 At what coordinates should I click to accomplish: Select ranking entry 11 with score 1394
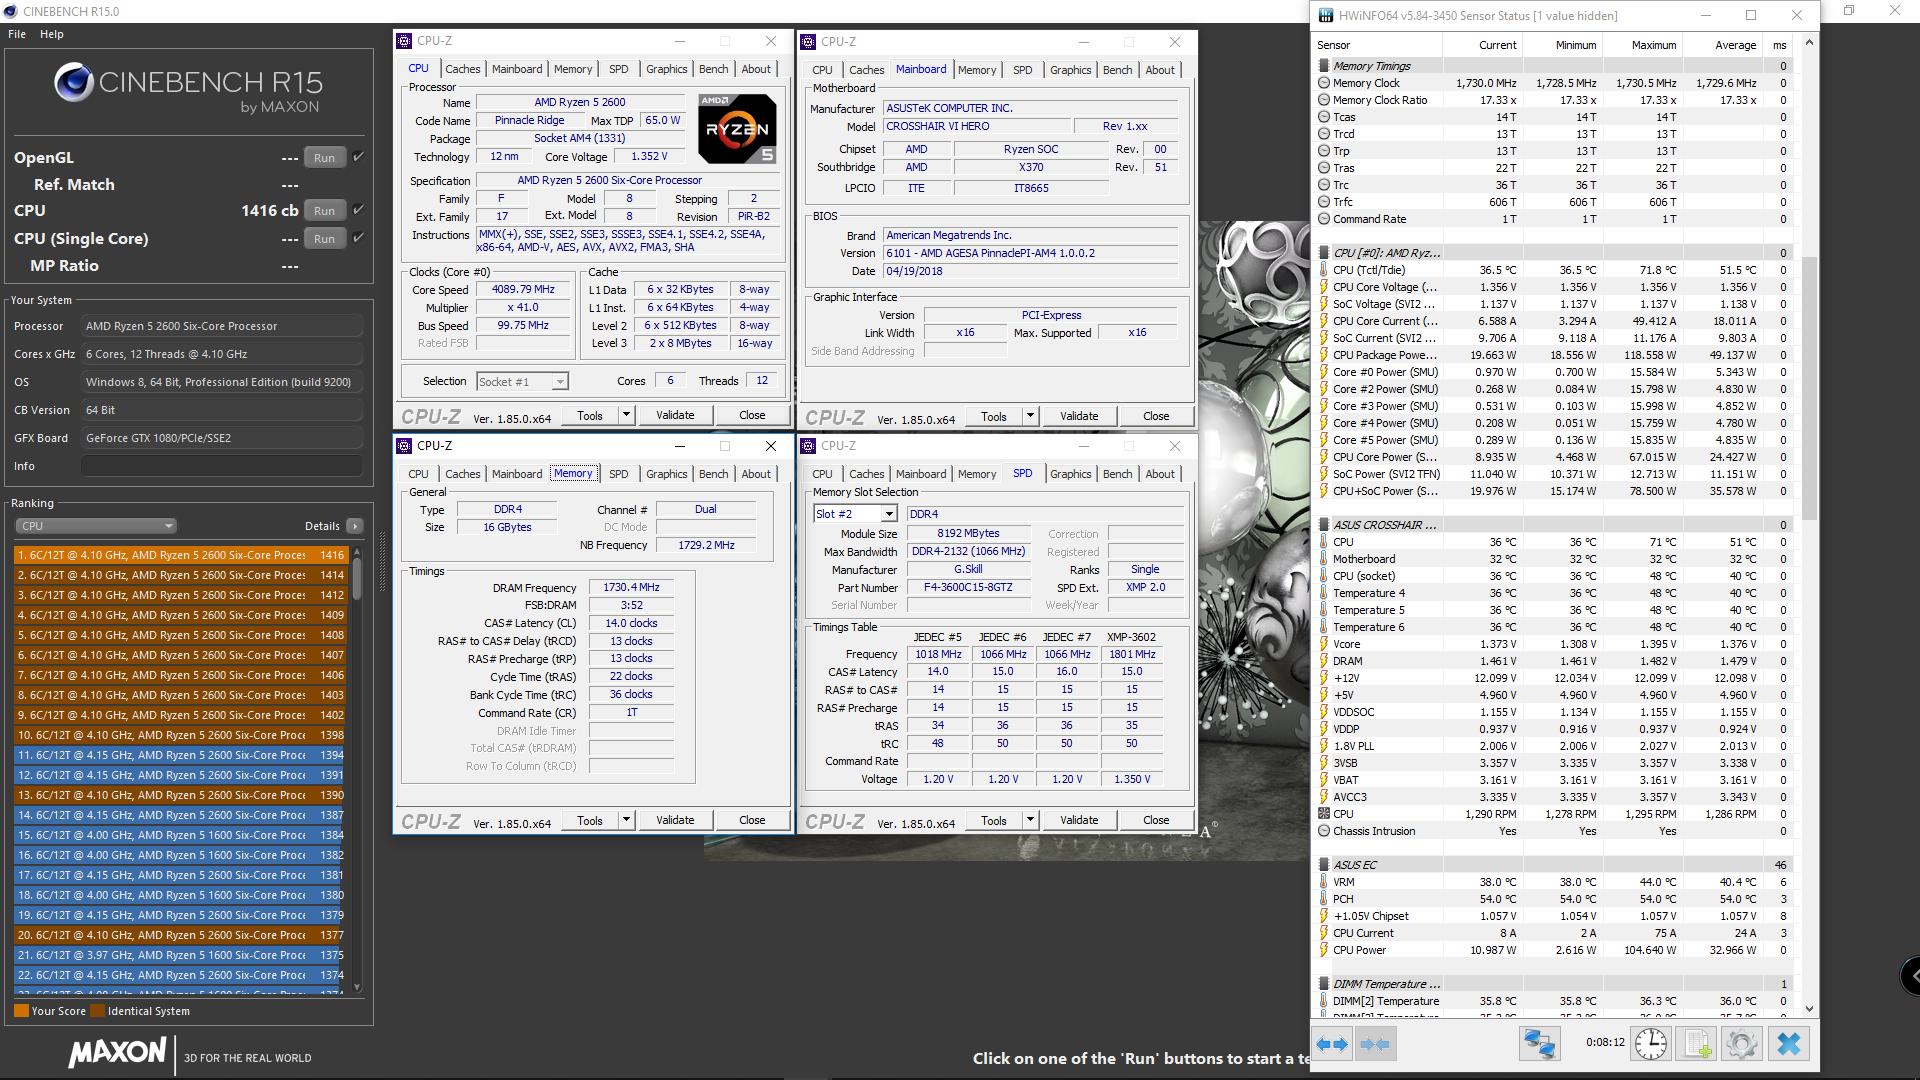(181, 755)
